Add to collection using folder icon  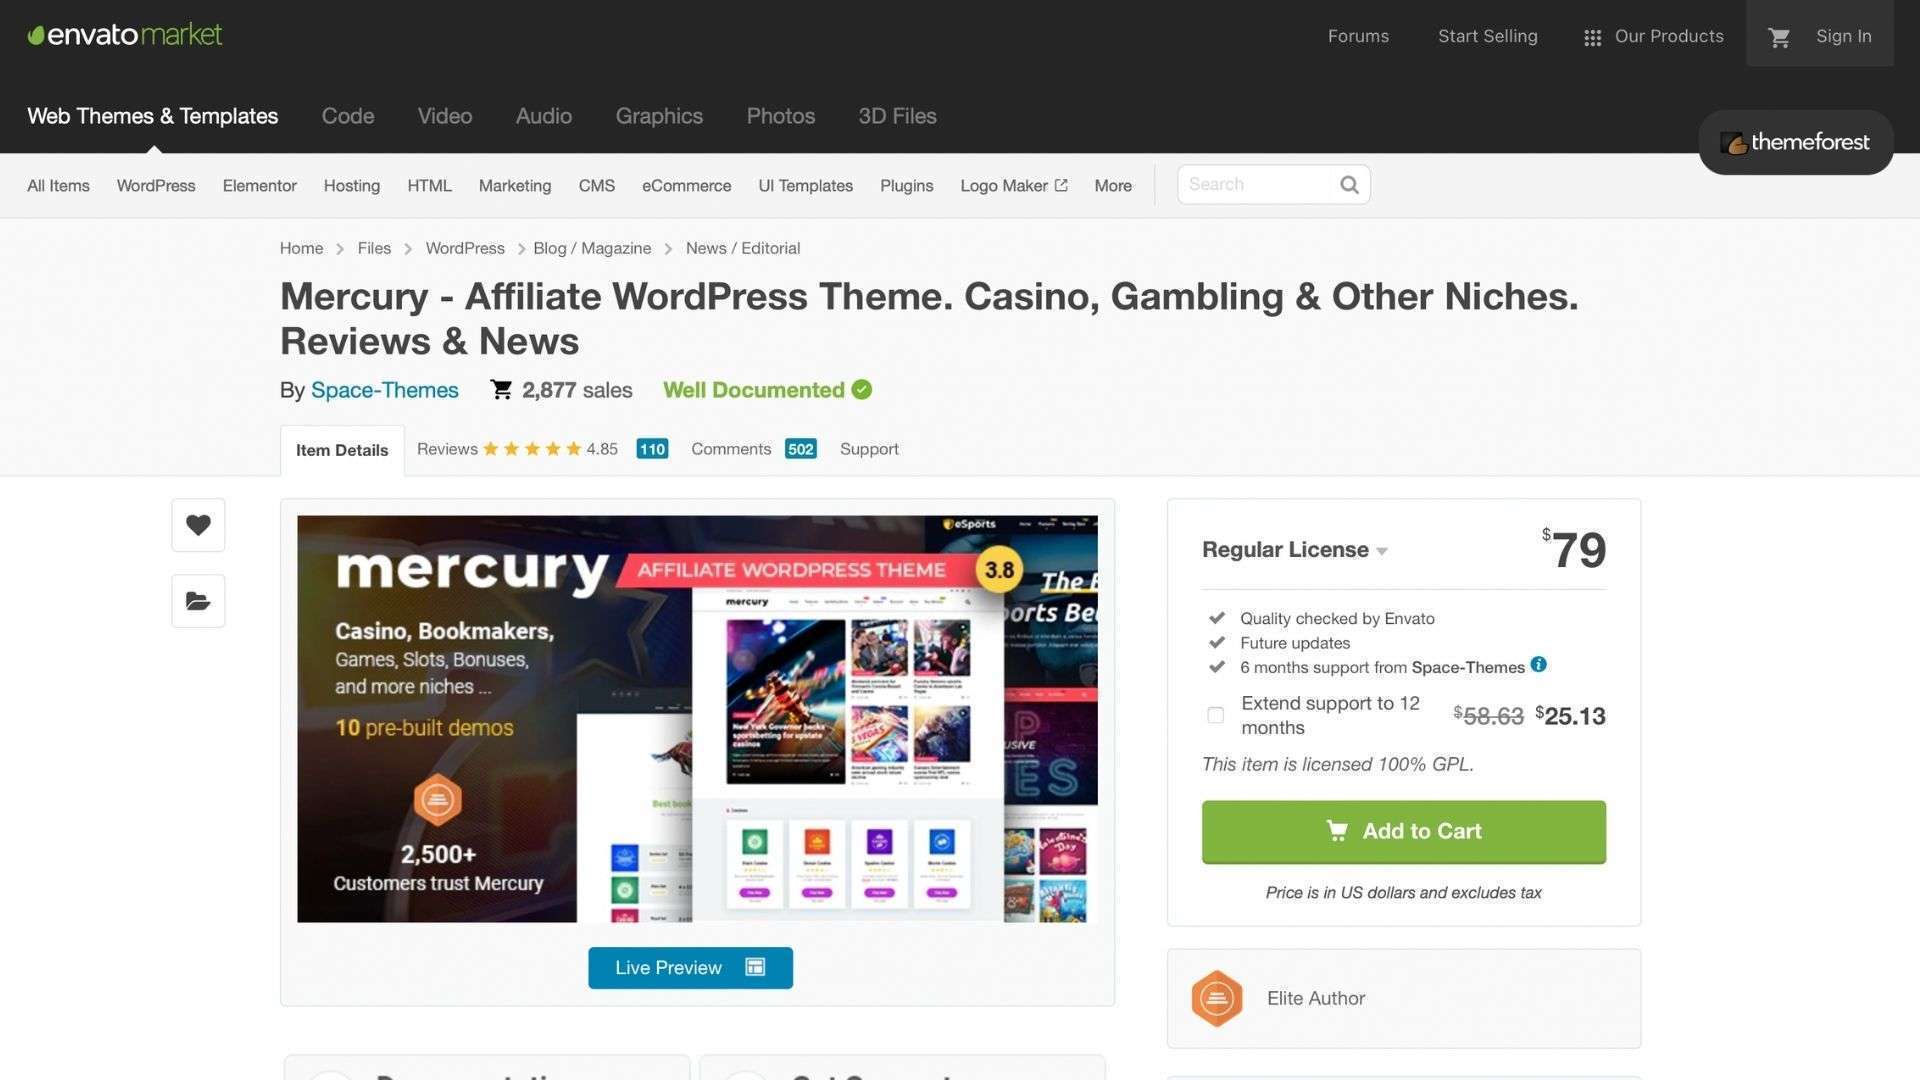198,601
